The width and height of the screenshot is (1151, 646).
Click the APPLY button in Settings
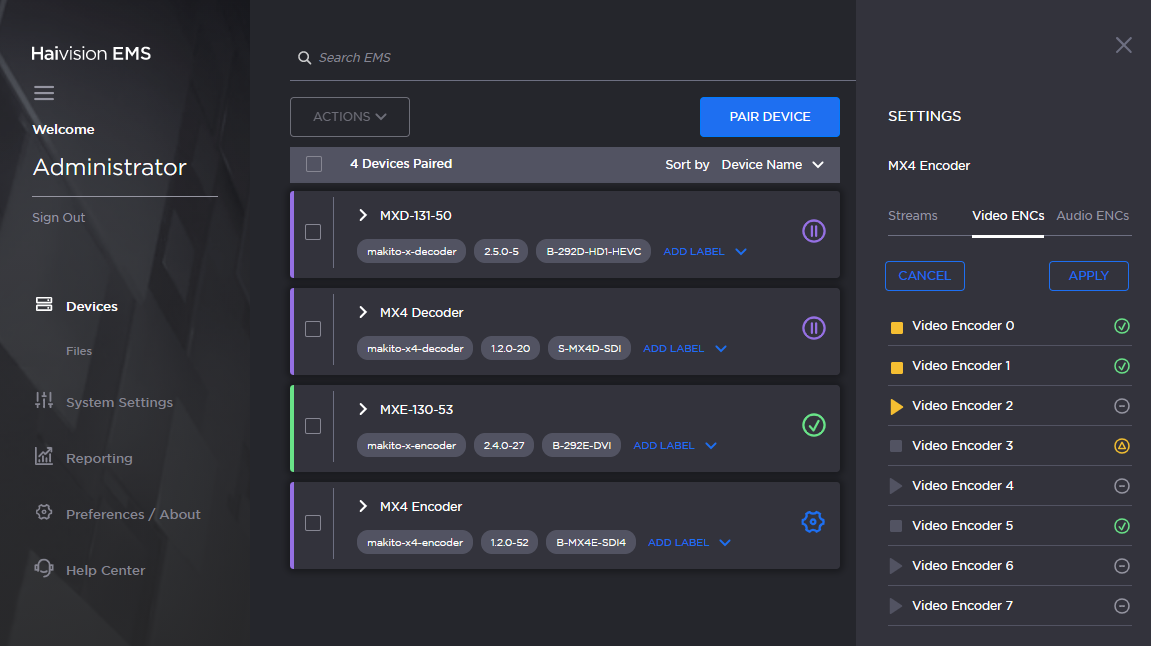pos(1088,276)
